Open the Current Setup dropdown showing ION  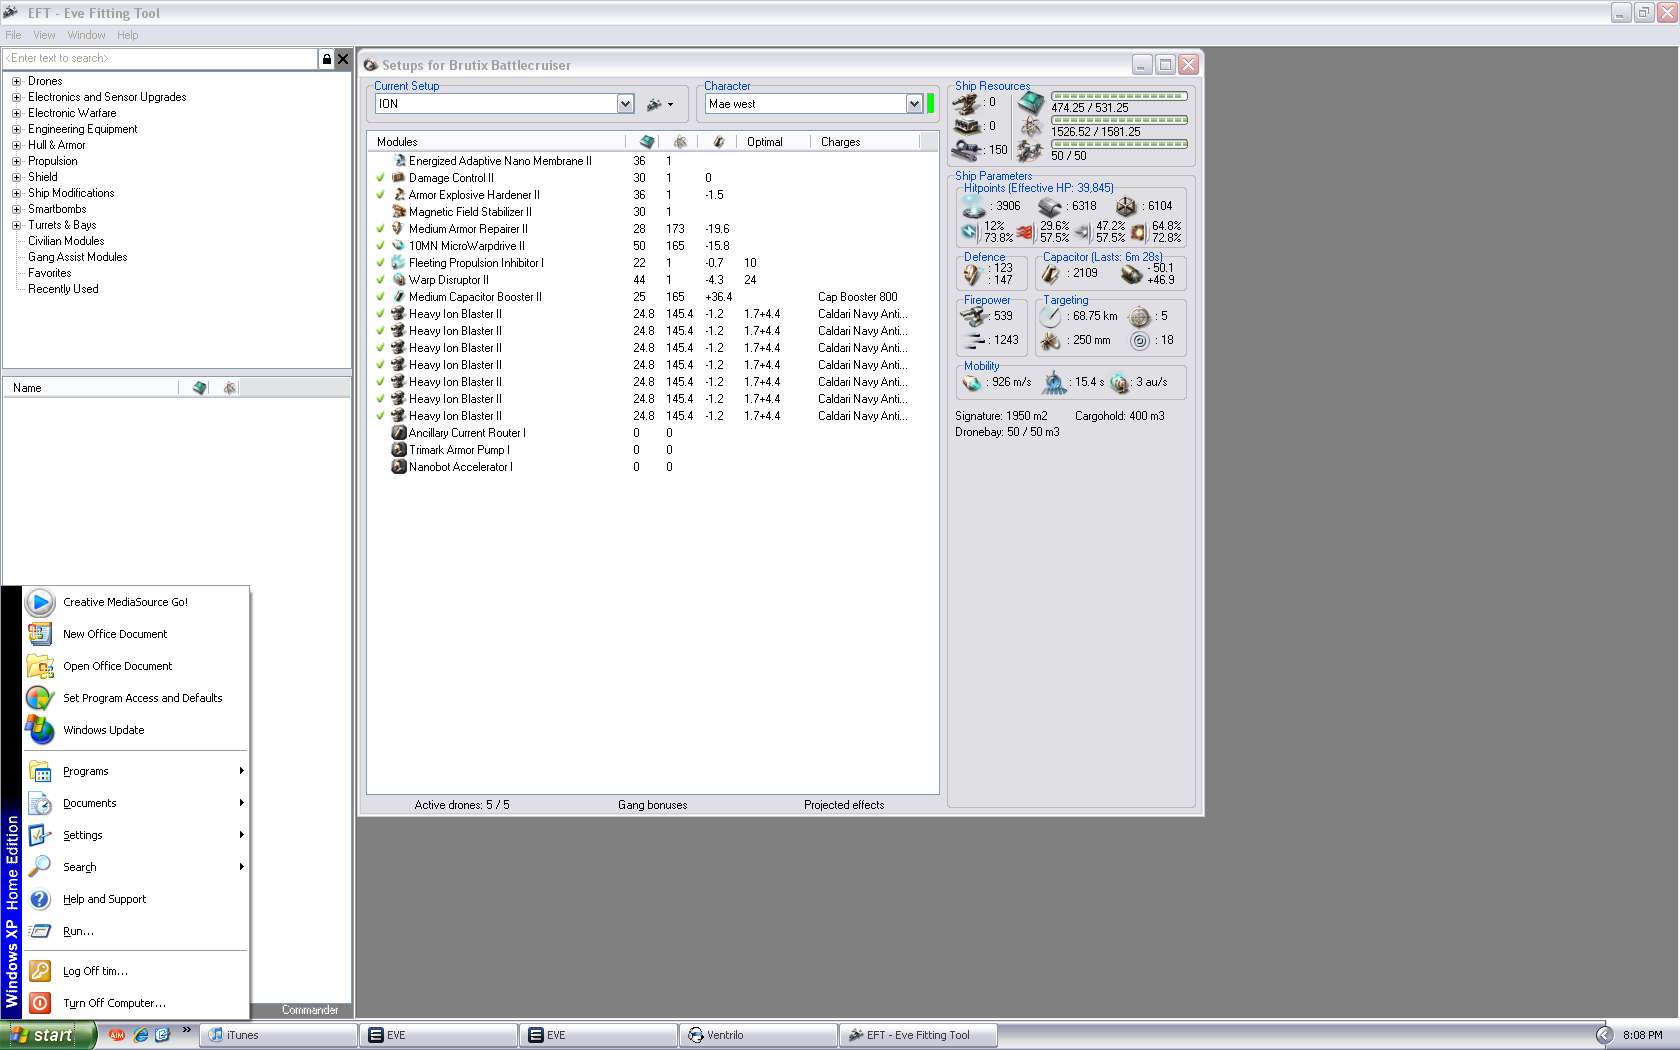click(x=625, y=104)
